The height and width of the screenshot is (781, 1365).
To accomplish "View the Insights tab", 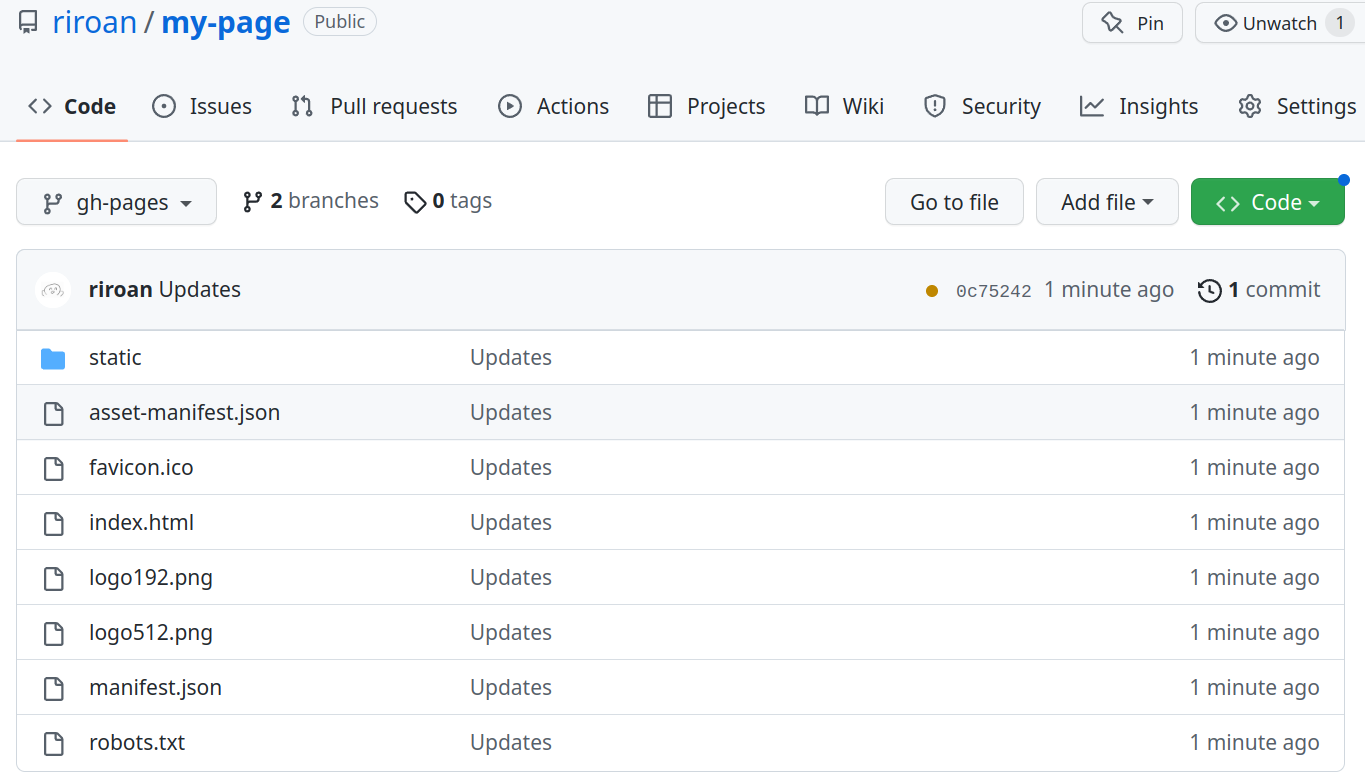I will (x=1139, y=106).
